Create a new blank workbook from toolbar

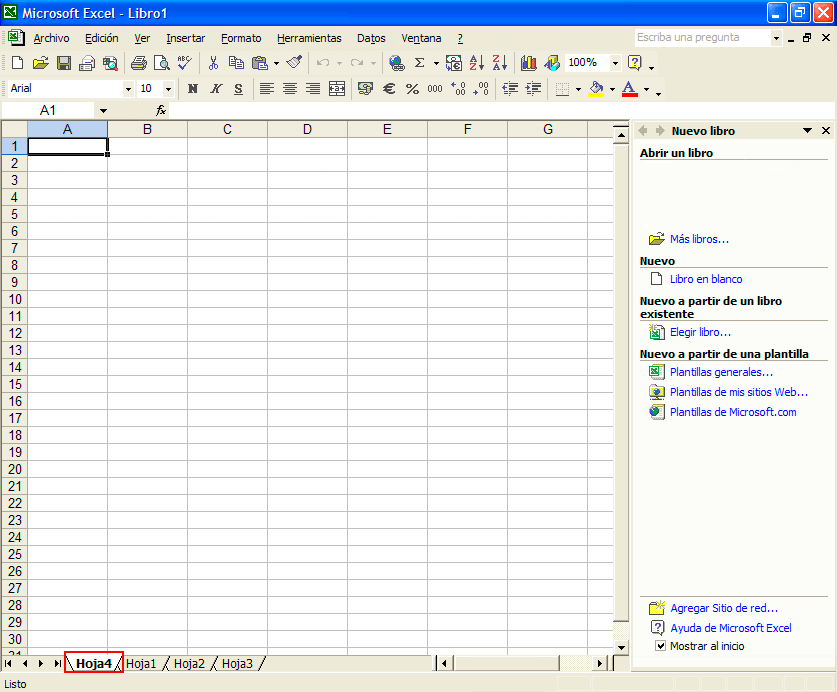click(17, 63)
